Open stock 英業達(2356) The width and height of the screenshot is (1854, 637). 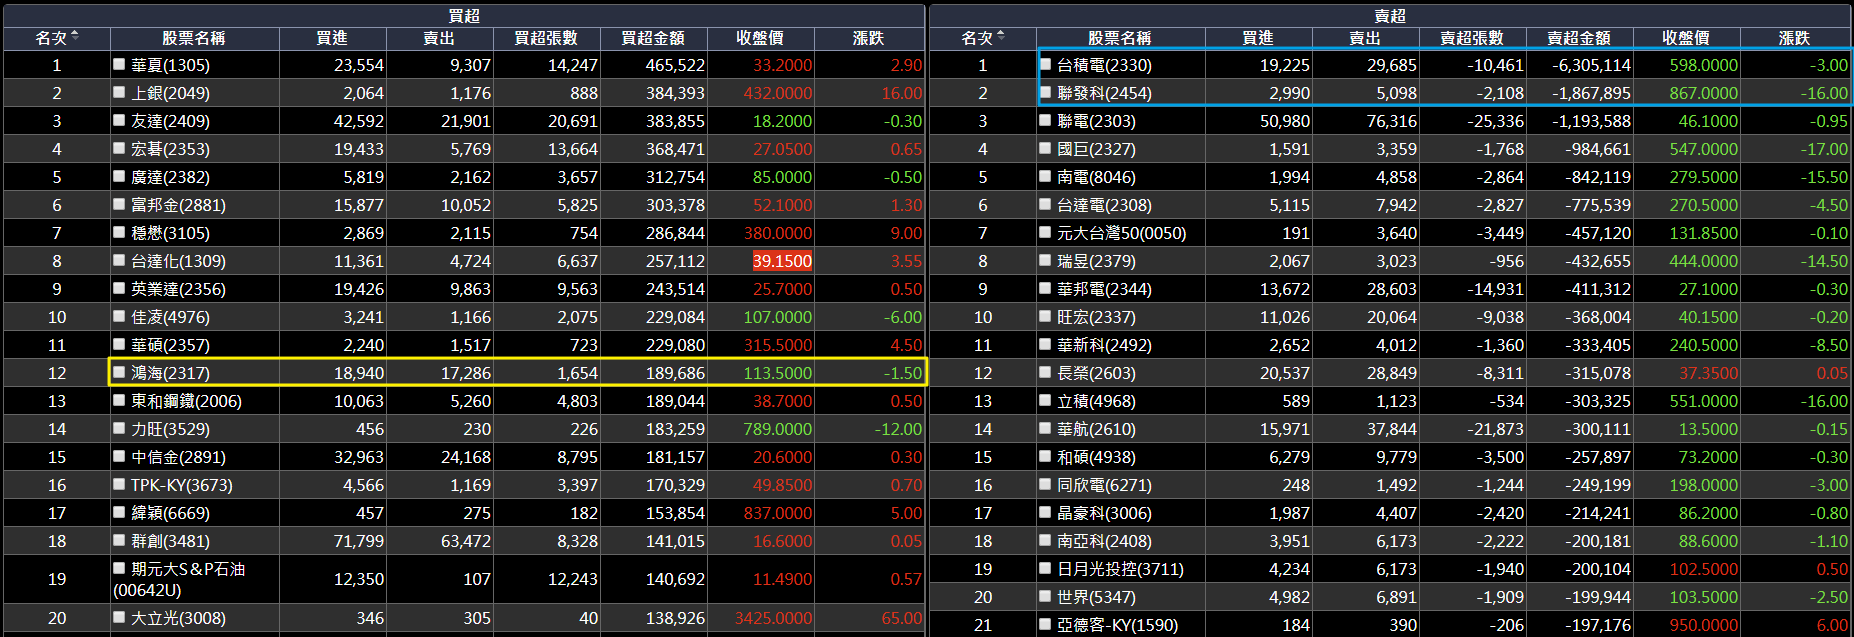(178, 289)
